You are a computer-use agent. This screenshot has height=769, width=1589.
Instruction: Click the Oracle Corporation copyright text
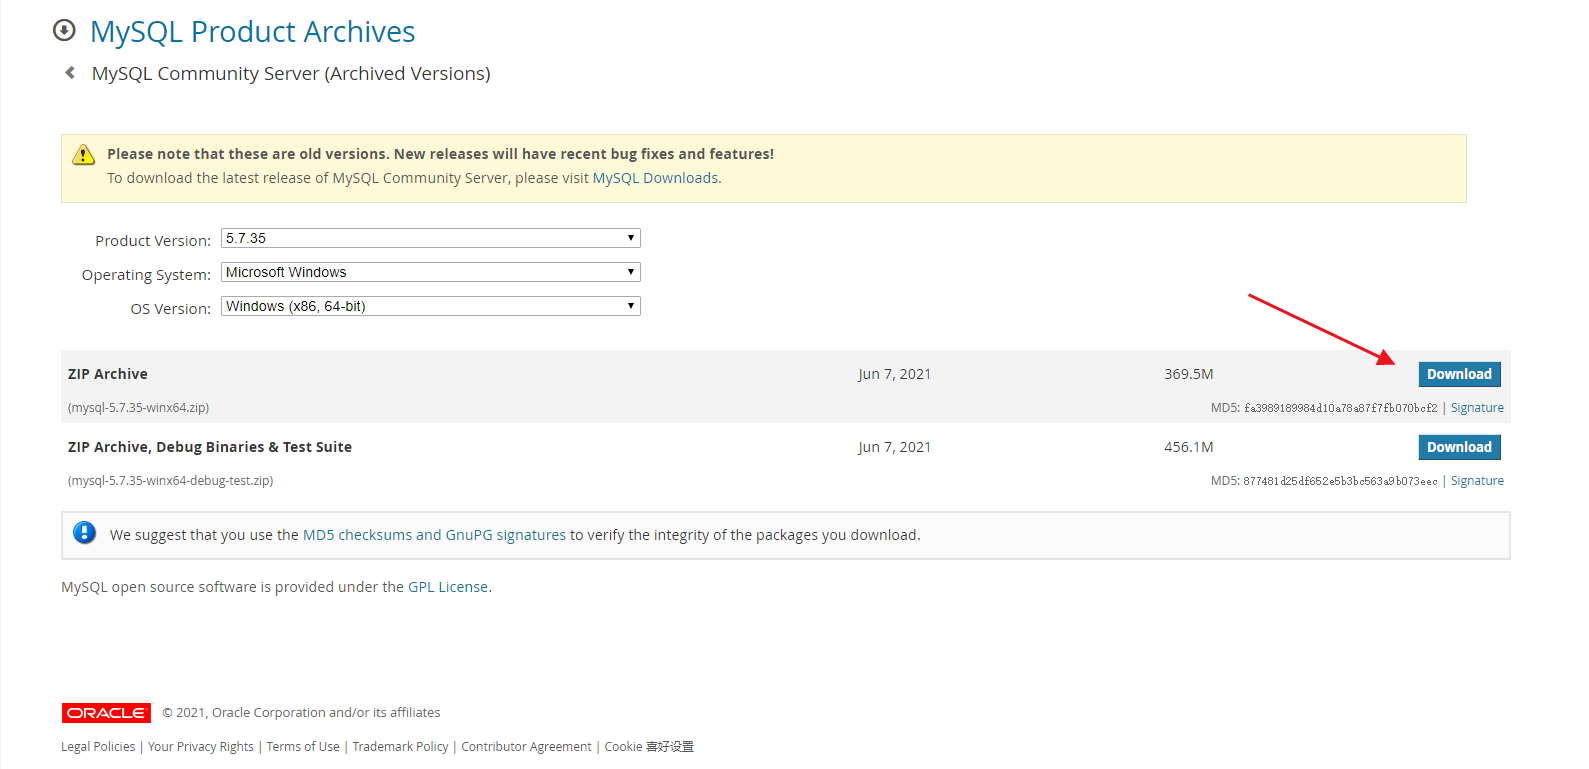pyautogui.click(x=301, y=713)
